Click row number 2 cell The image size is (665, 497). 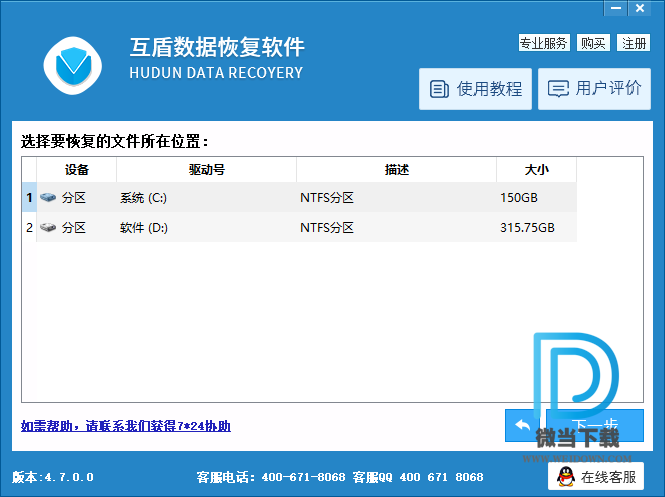[x=29, y=227]
